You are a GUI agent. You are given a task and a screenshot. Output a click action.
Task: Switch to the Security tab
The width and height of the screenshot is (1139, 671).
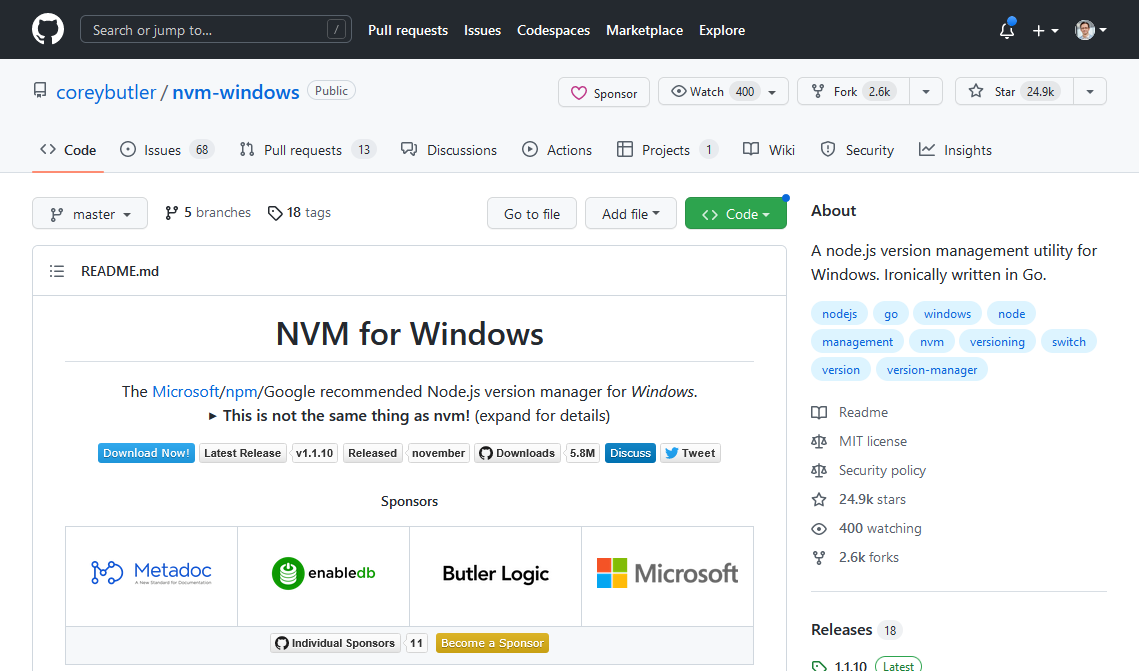tap(857, 150)
